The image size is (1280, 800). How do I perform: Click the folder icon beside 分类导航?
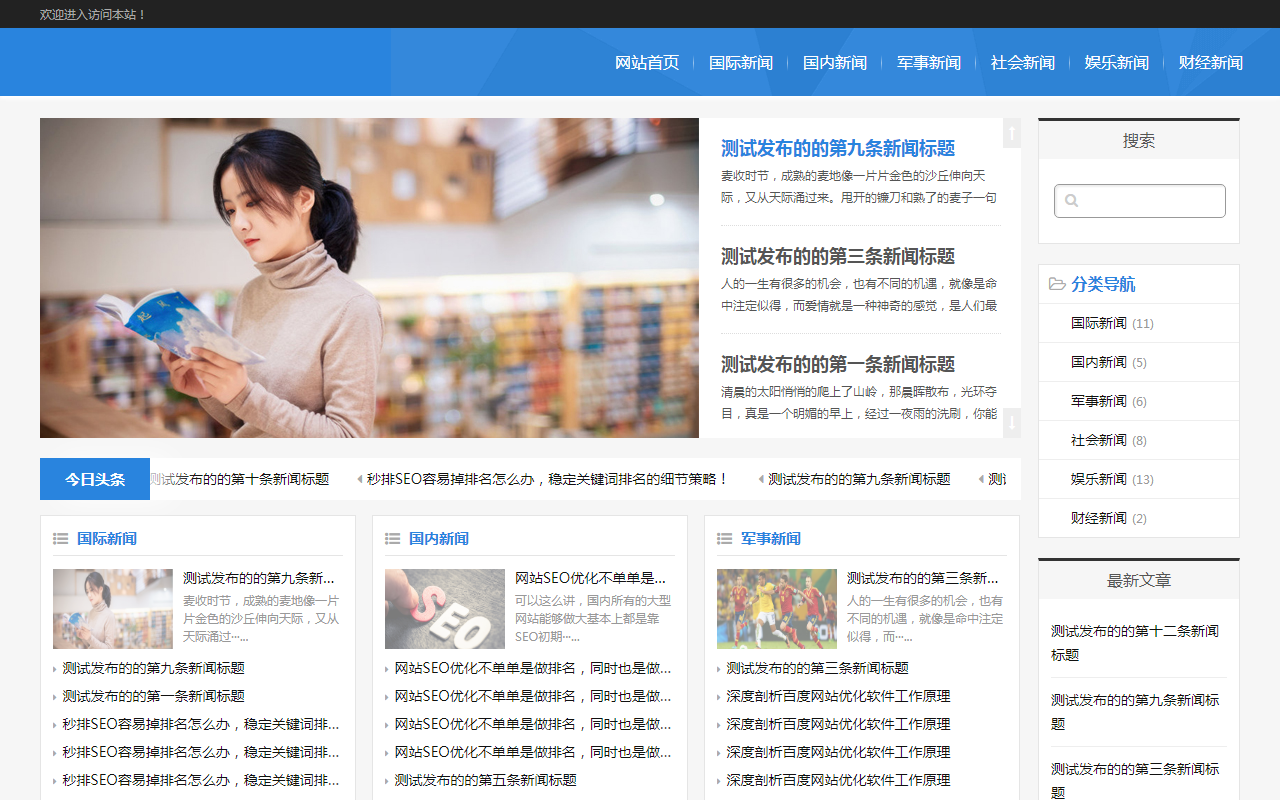[x=1057, y=284]
